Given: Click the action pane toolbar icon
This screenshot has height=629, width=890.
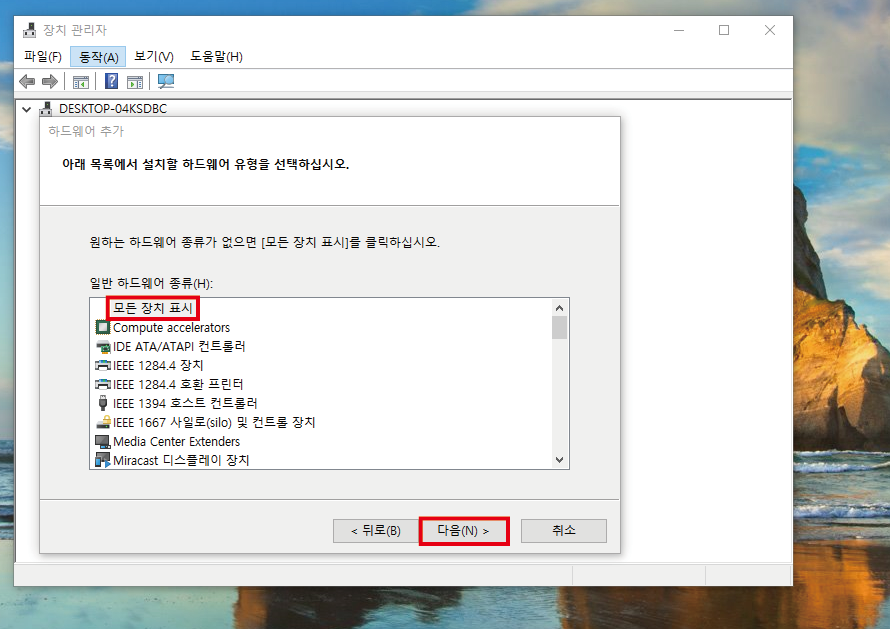Looking at the screenshot, I should [x=135, y=82].
